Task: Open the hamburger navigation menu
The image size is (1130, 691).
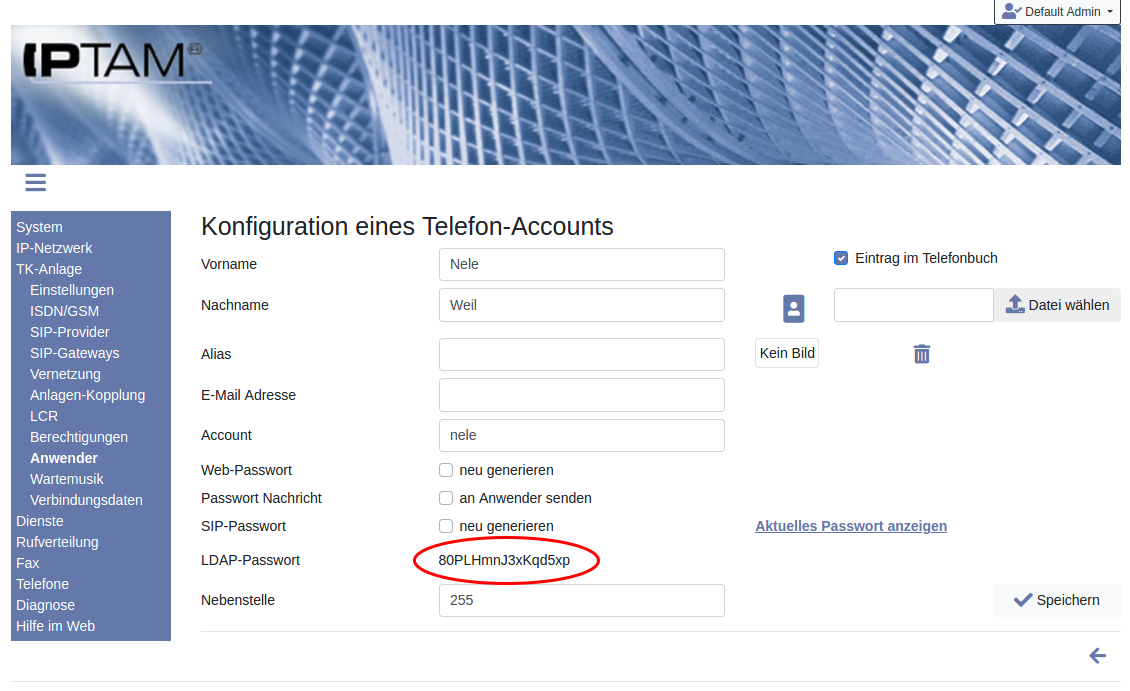Action: (x=36, y=182)
